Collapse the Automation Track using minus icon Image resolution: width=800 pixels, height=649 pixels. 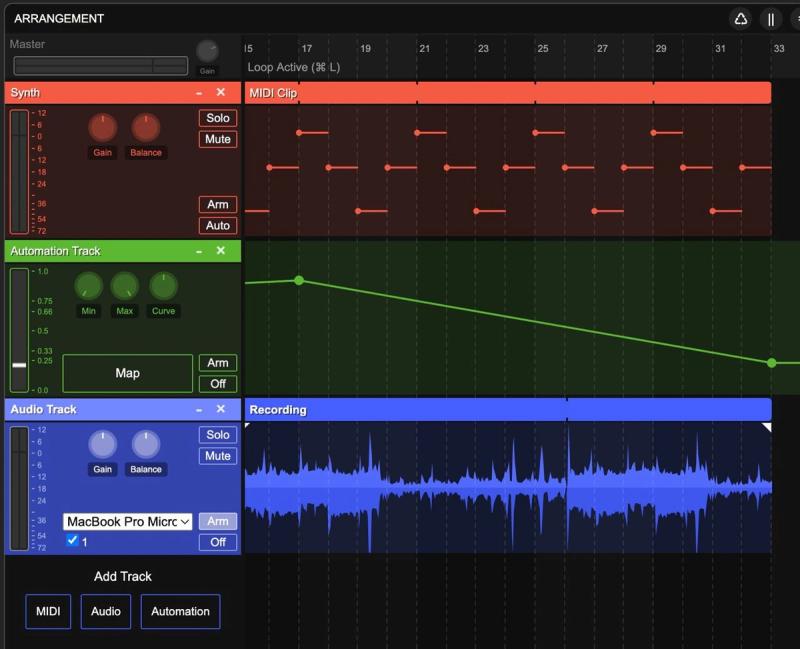point(199,251)
